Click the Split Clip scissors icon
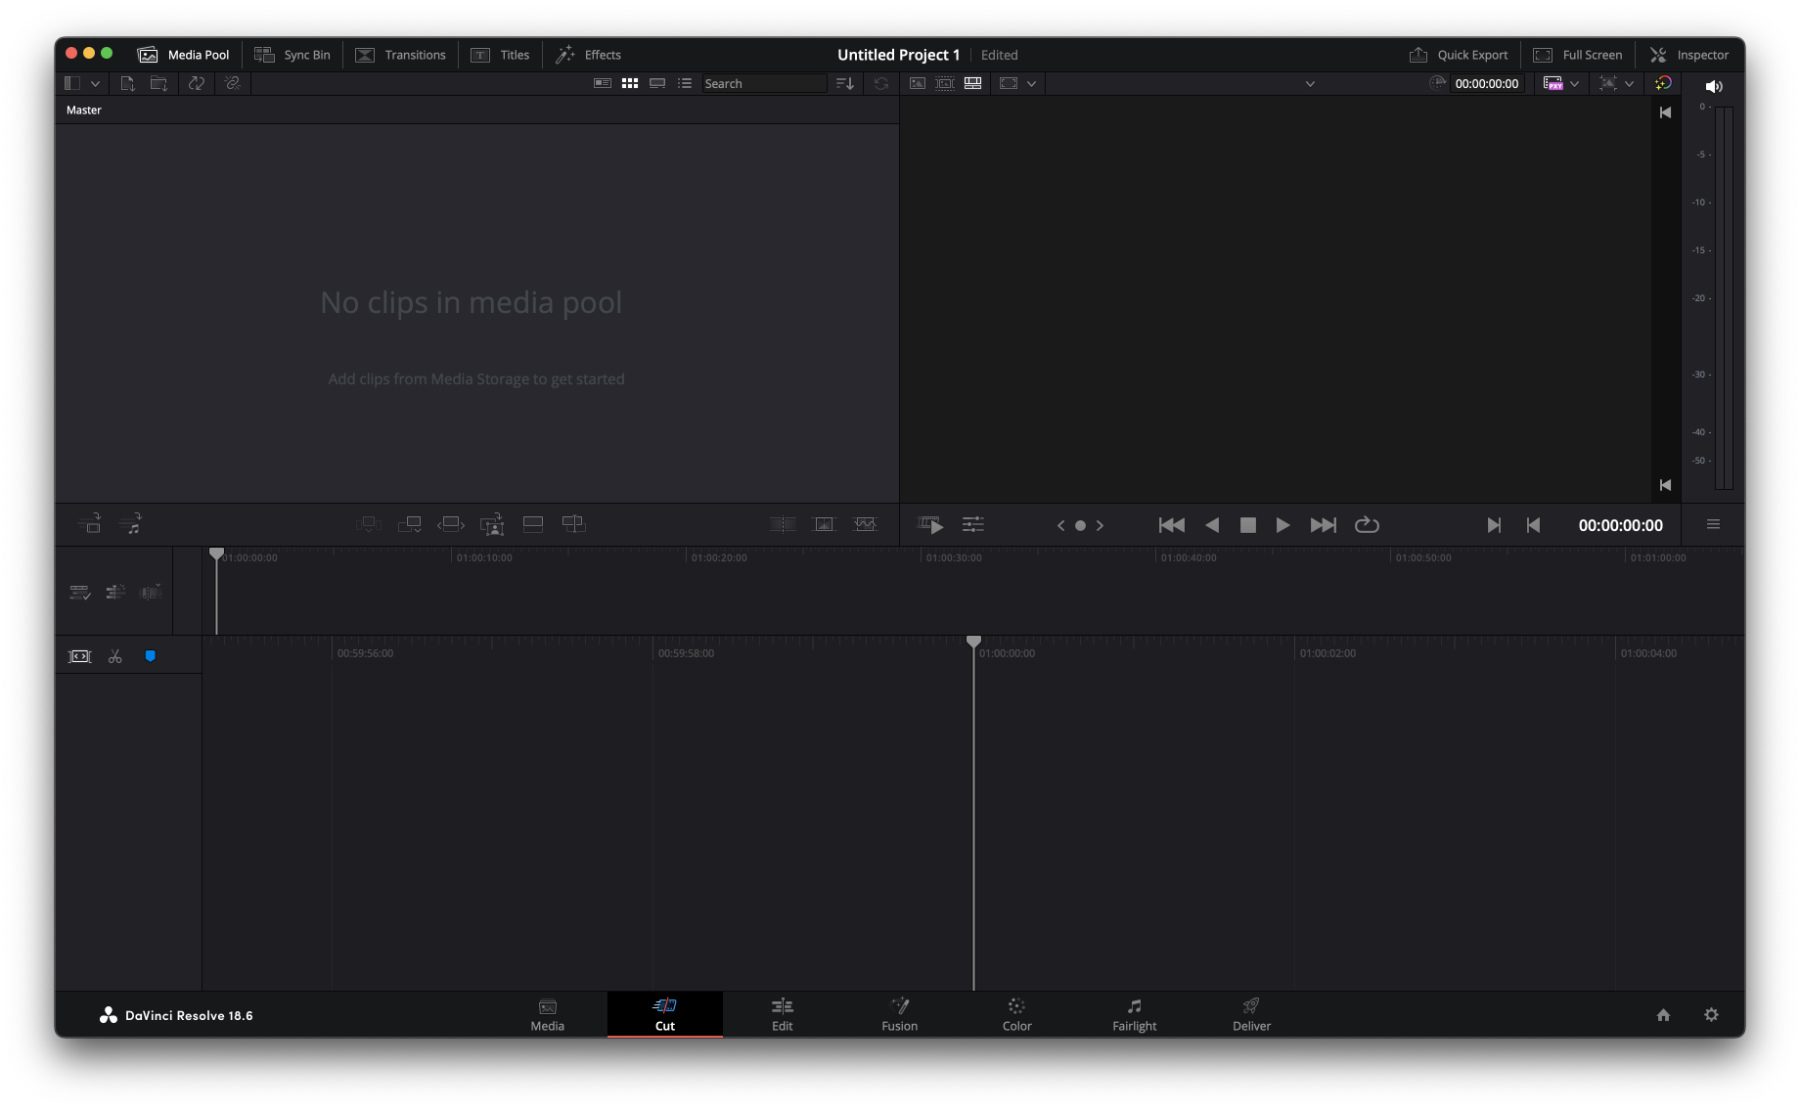 (x=115, y=657)
